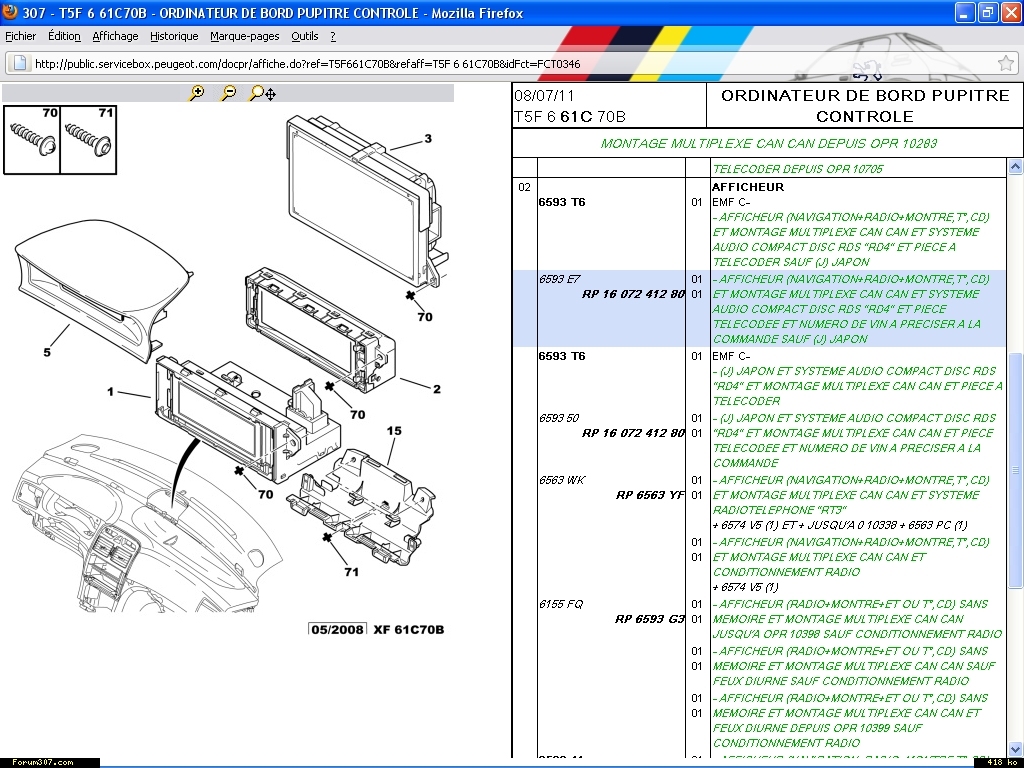This screenshot has width=1024, height=768.
Task: Click the parts list scroll-down arrow
Action: pyautogui.click(x=1015, y=749)
